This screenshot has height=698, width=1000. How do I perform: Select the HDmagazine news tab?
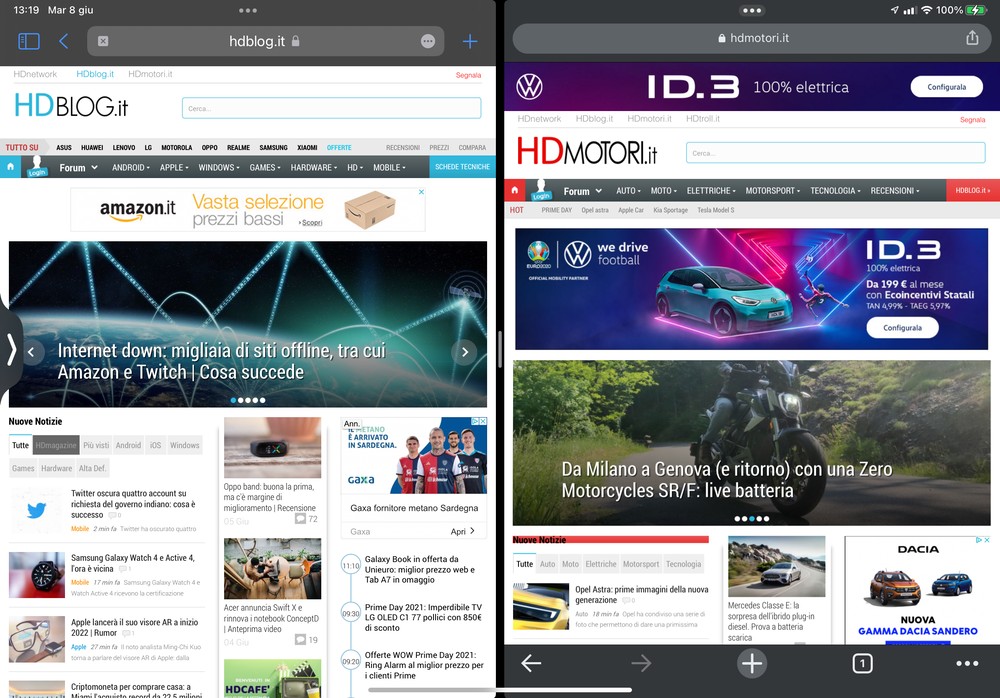pyautogui.click(x=56, y=445)
